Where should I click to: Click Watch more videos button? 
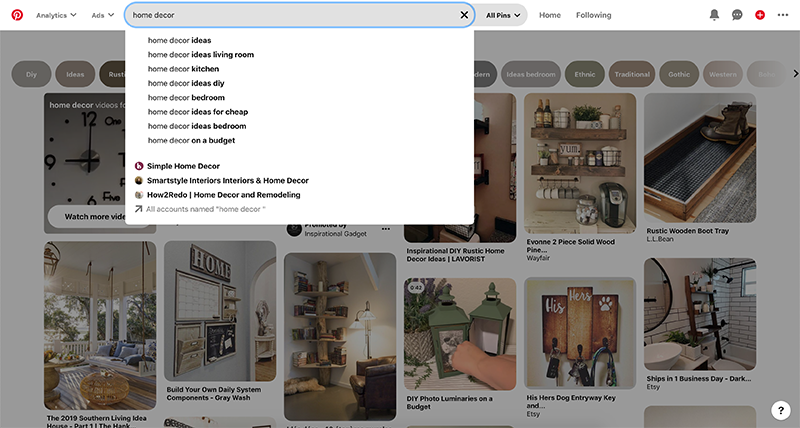click(87, 216)
